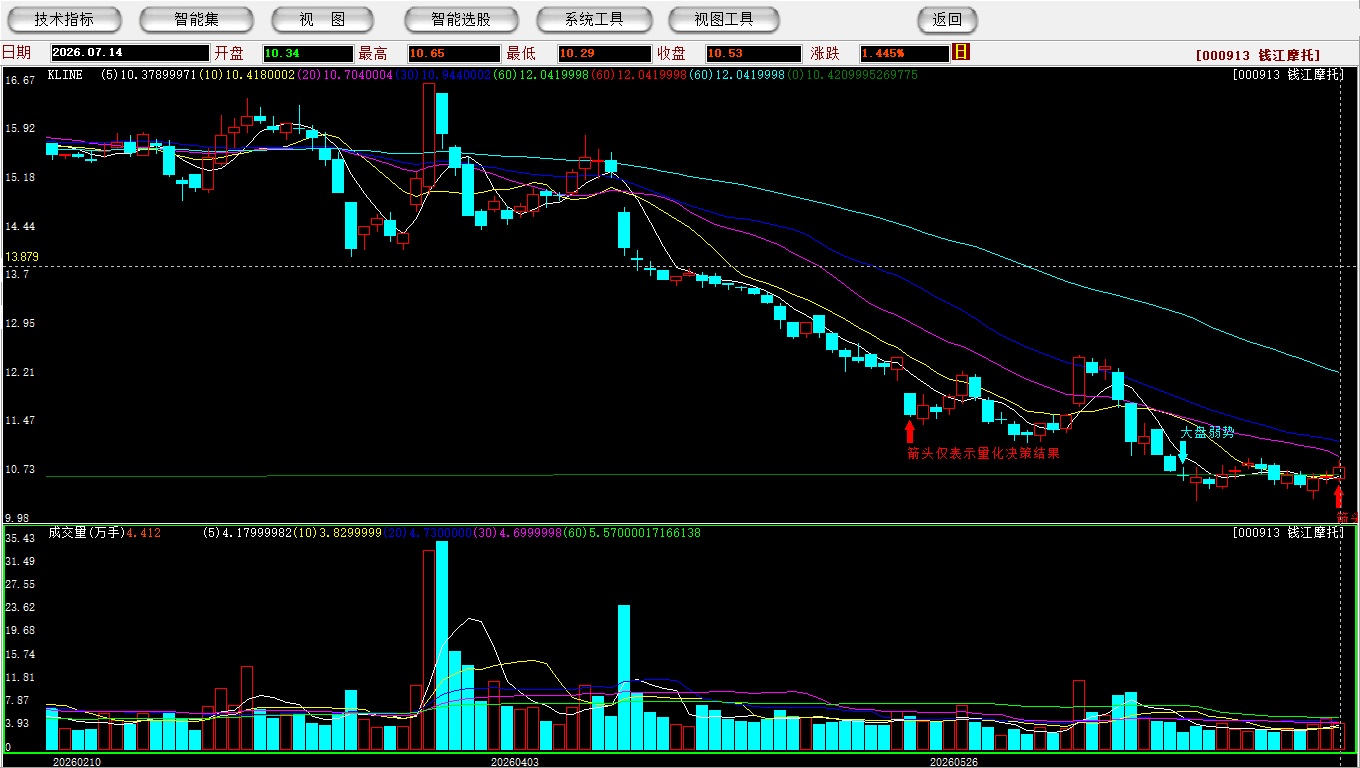Click the (5)4.17999982 volume average value
Viewport: 1360px width, 768px height.
(250, 533)
